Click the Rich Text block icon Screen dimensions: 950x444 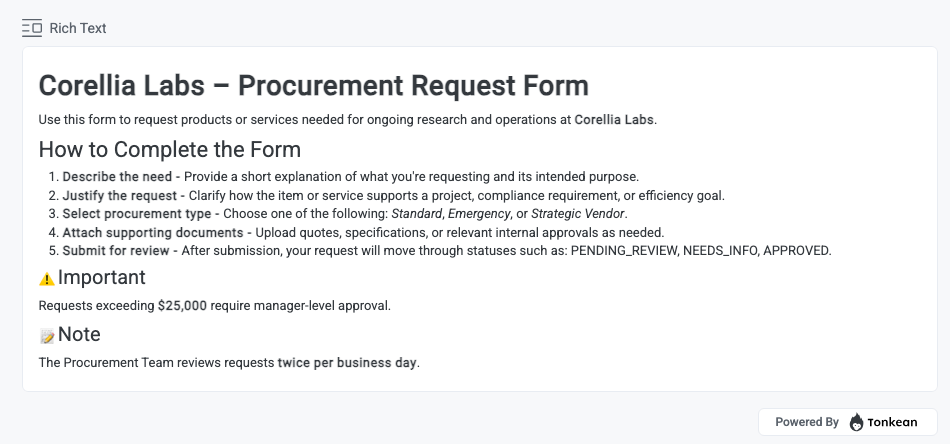[31, 28]
